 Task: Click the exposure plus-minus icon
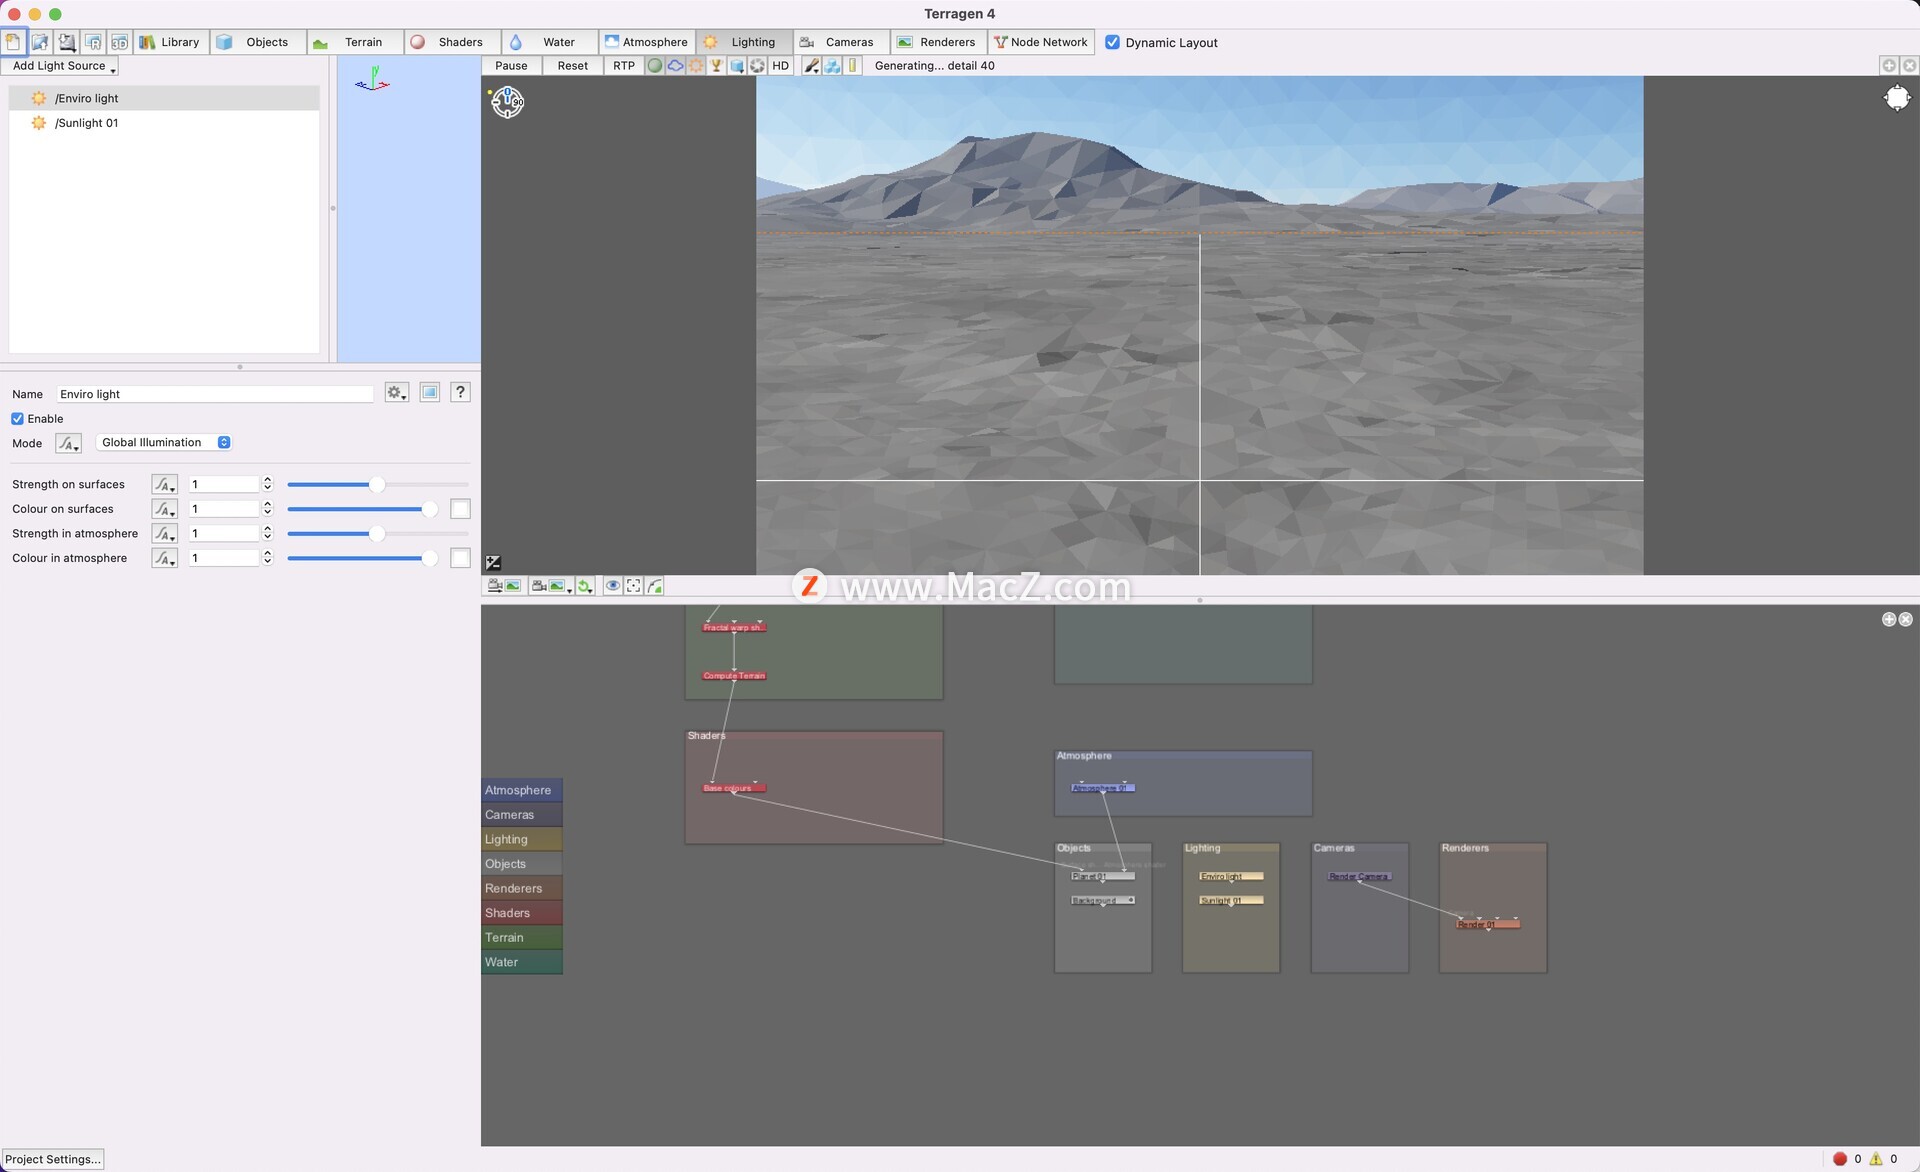point(493,563)
